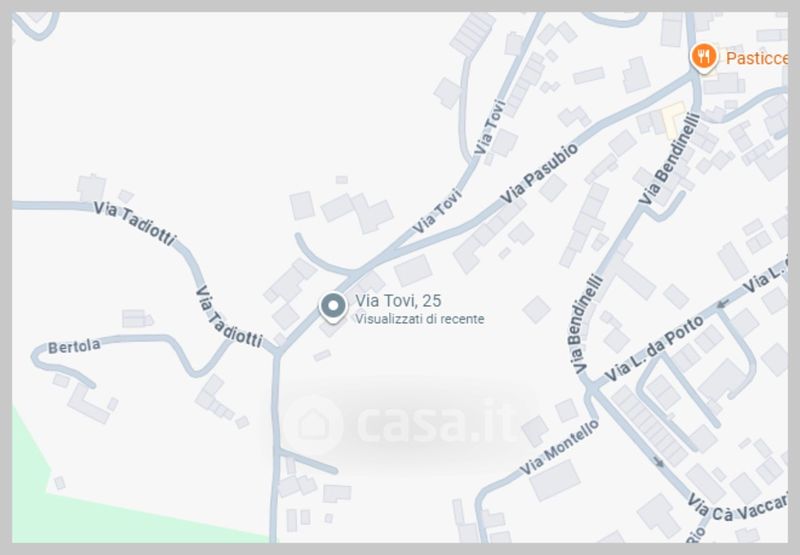Select the Via Tovi, 25 address label
Image resolution: width=800 pixels, height=555 pixels.
(x=398, y=301)
